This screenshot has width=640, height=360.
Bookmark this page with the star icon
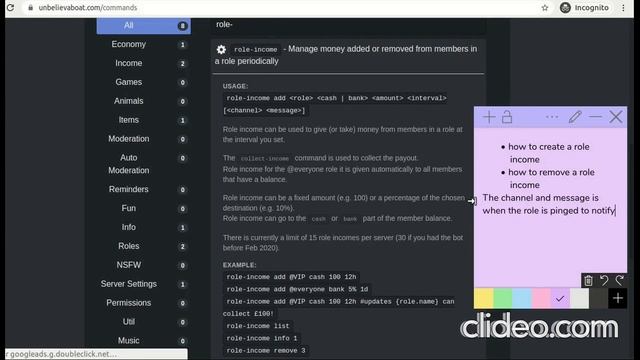[x=544, y=8]
